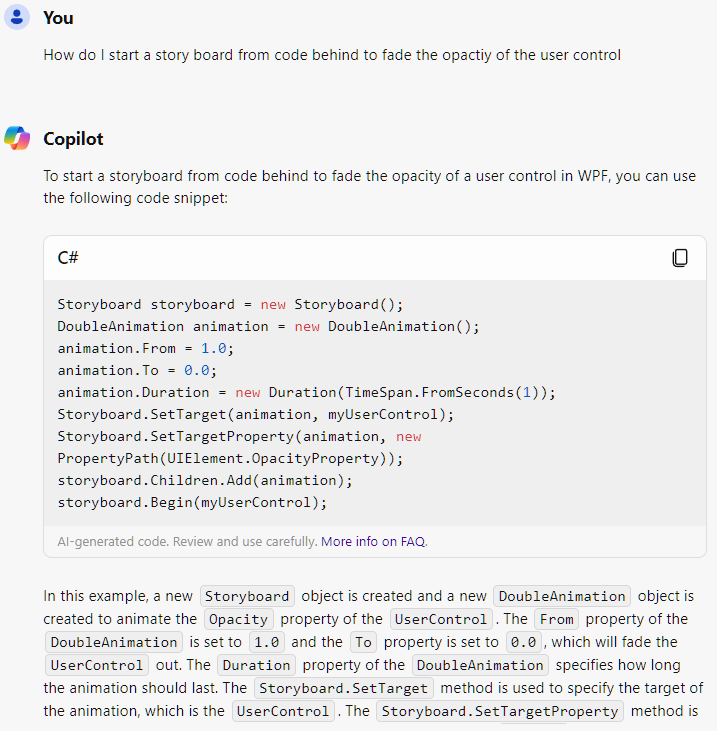The image size is (717, 731).
Task: Click the Opacity inline code chip
Action: (238, 619)
